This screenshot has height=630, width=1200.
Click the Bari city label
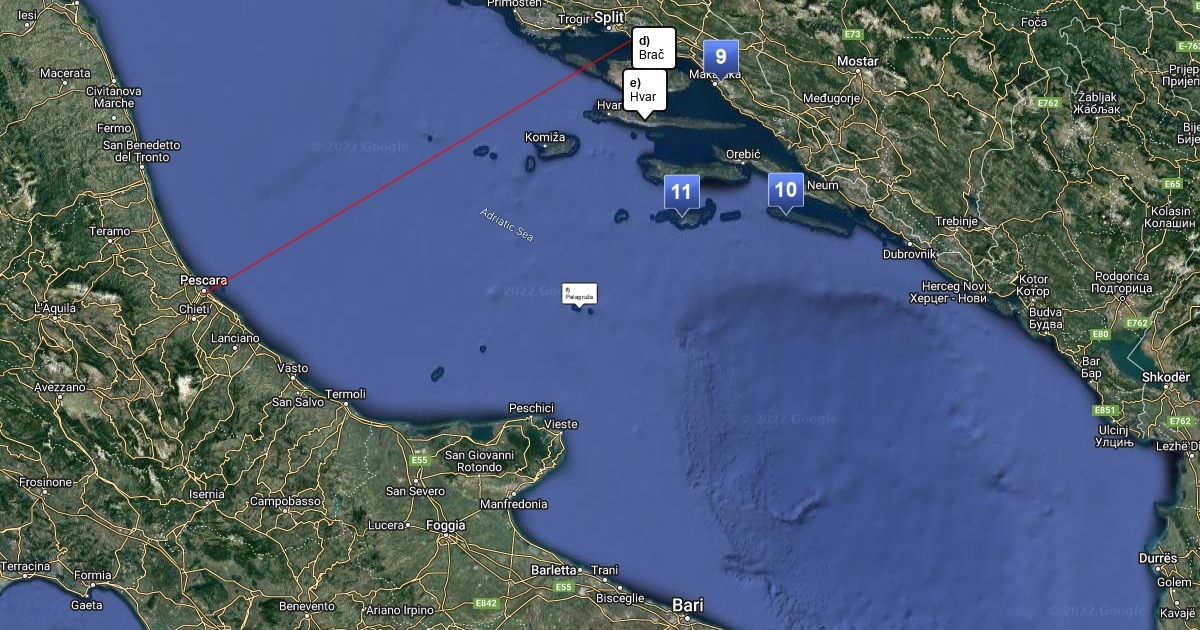pyautogui.click(x=688, y=605)
